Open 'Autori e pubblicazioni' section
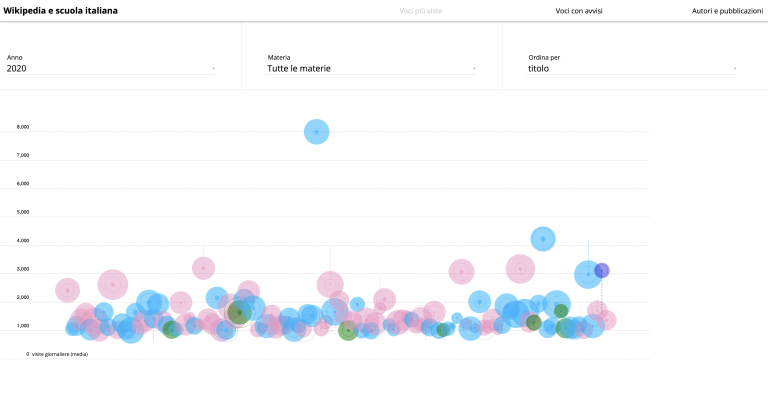The image size is (768, 418). (727, 10)
